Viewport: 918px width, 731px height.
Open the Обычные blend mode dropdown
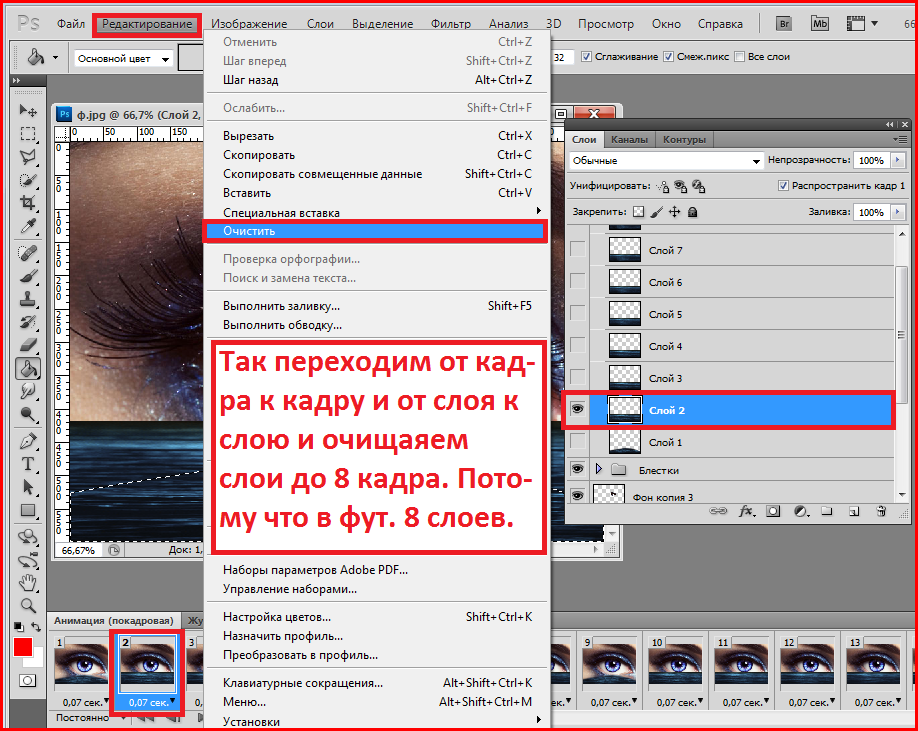(666, 160)
